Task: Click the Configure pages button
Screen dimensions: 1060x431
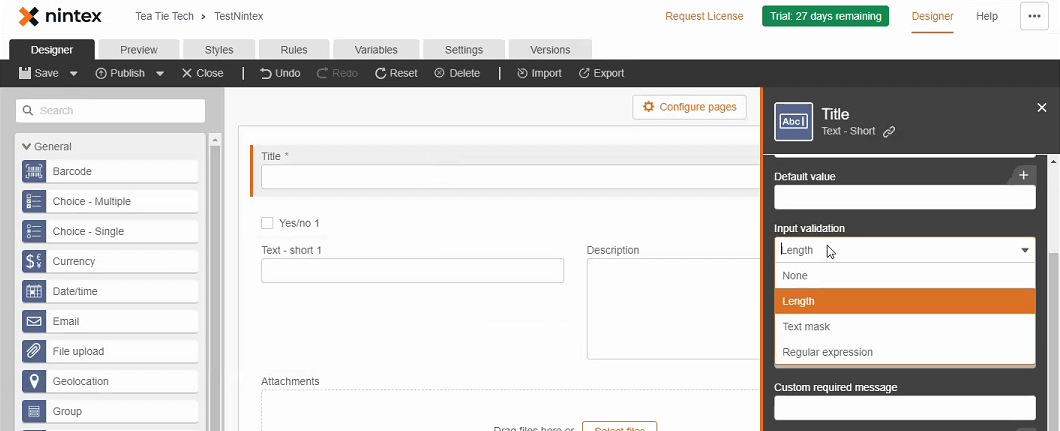Action: coord(690,107)
